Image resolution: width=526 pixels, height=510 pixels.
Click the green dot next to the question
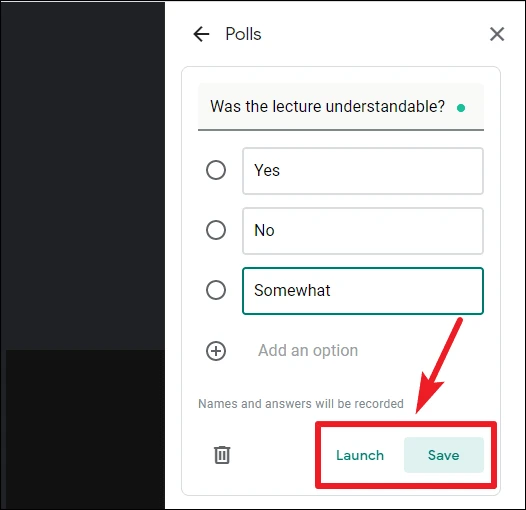461,108
